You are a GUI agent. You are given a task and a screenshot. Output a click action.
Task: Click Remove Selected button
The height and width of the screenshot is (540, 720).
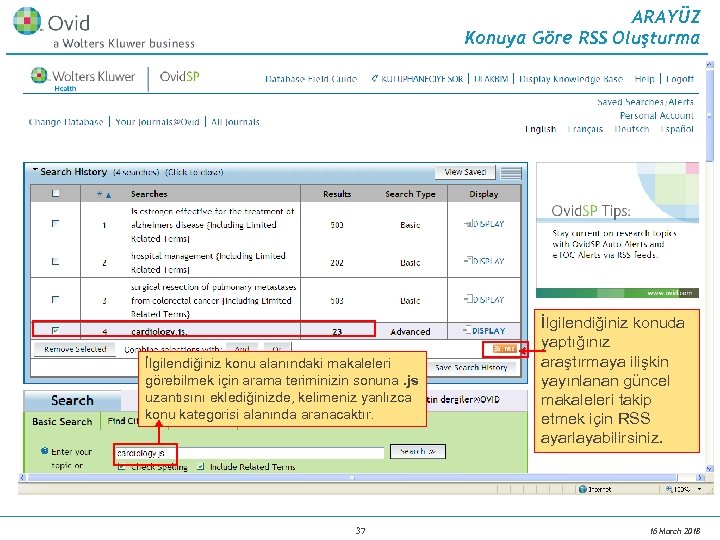(75, 349)
